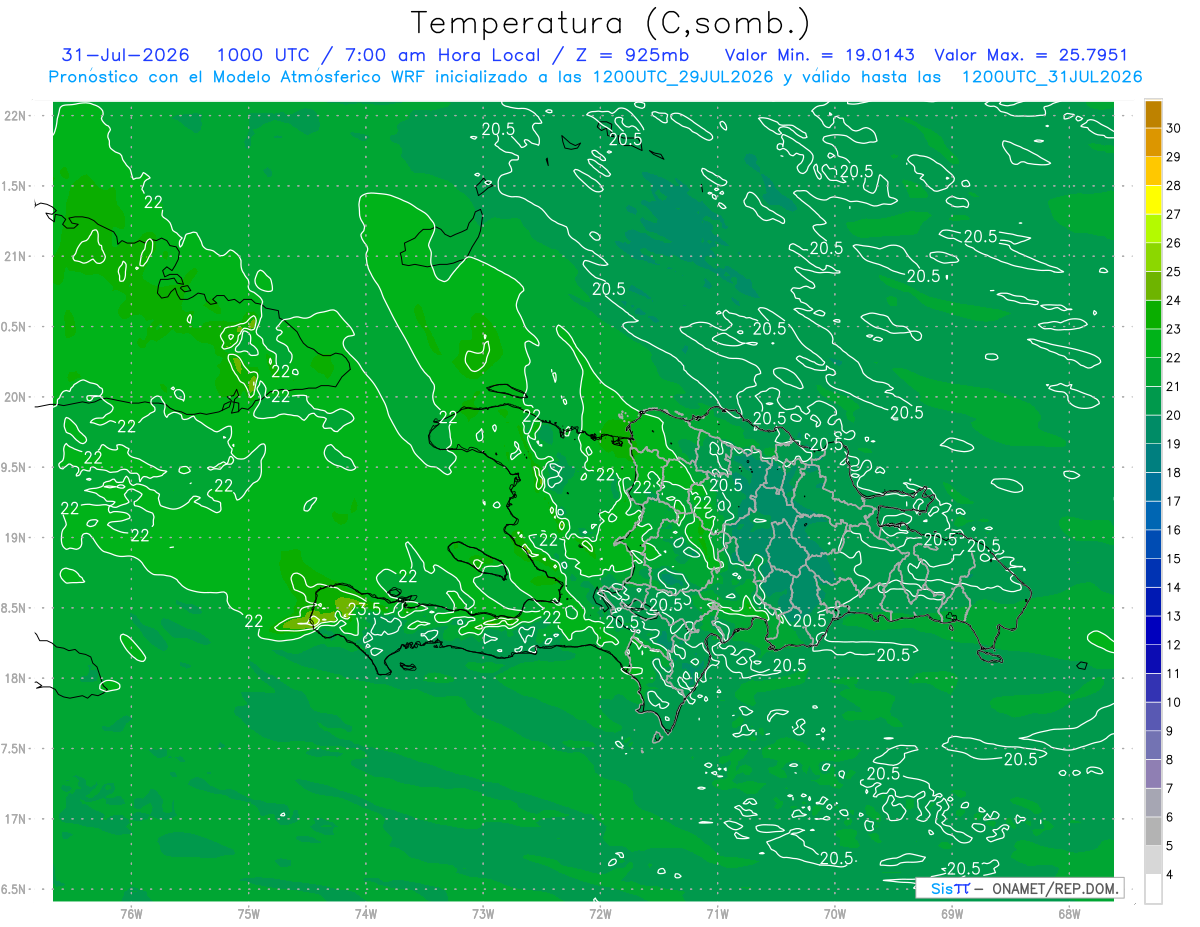
Task: Click latitude axis label "1.5N"
Action: coord(14,186)
